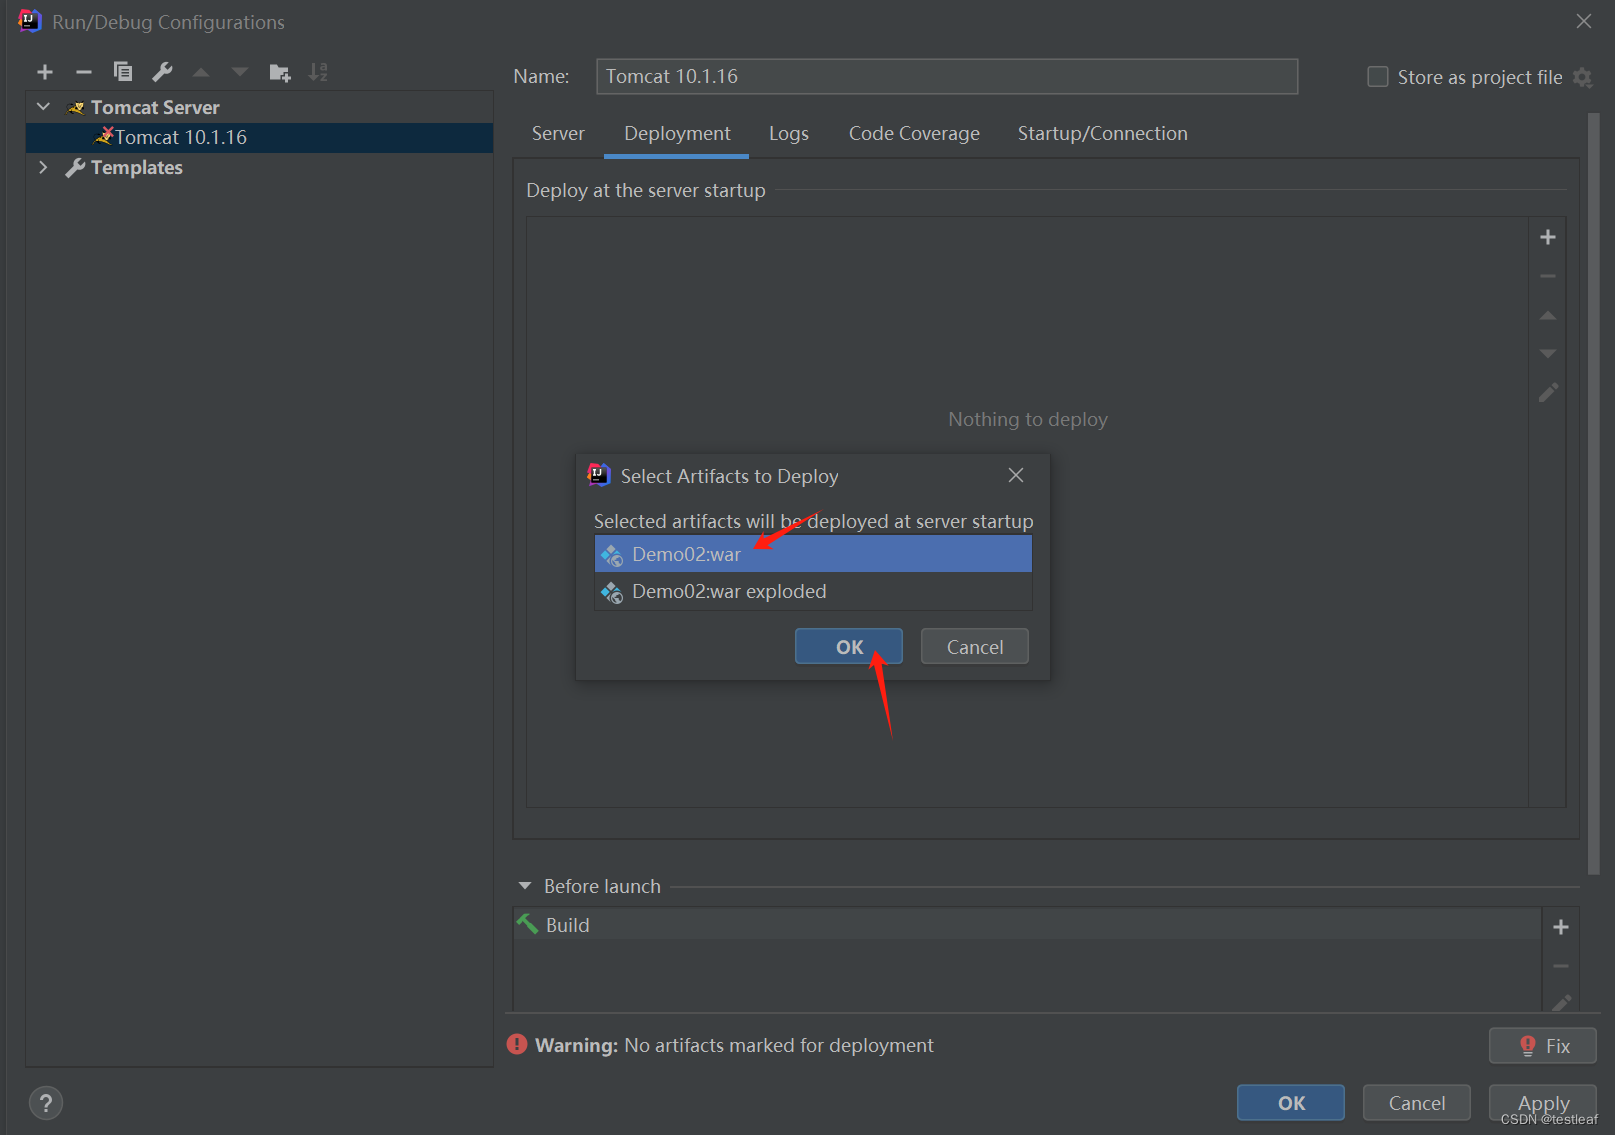Cancel the Select Artifacts dialog
This screenshot has width=1615, height=1135.
click(975, 647)
